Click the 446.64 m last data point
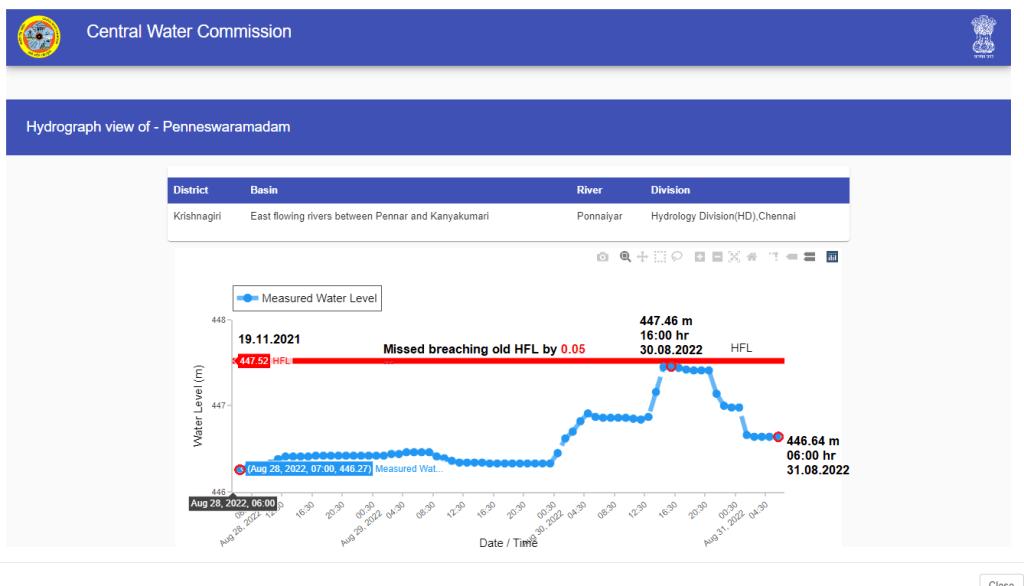 click(778, 437)
